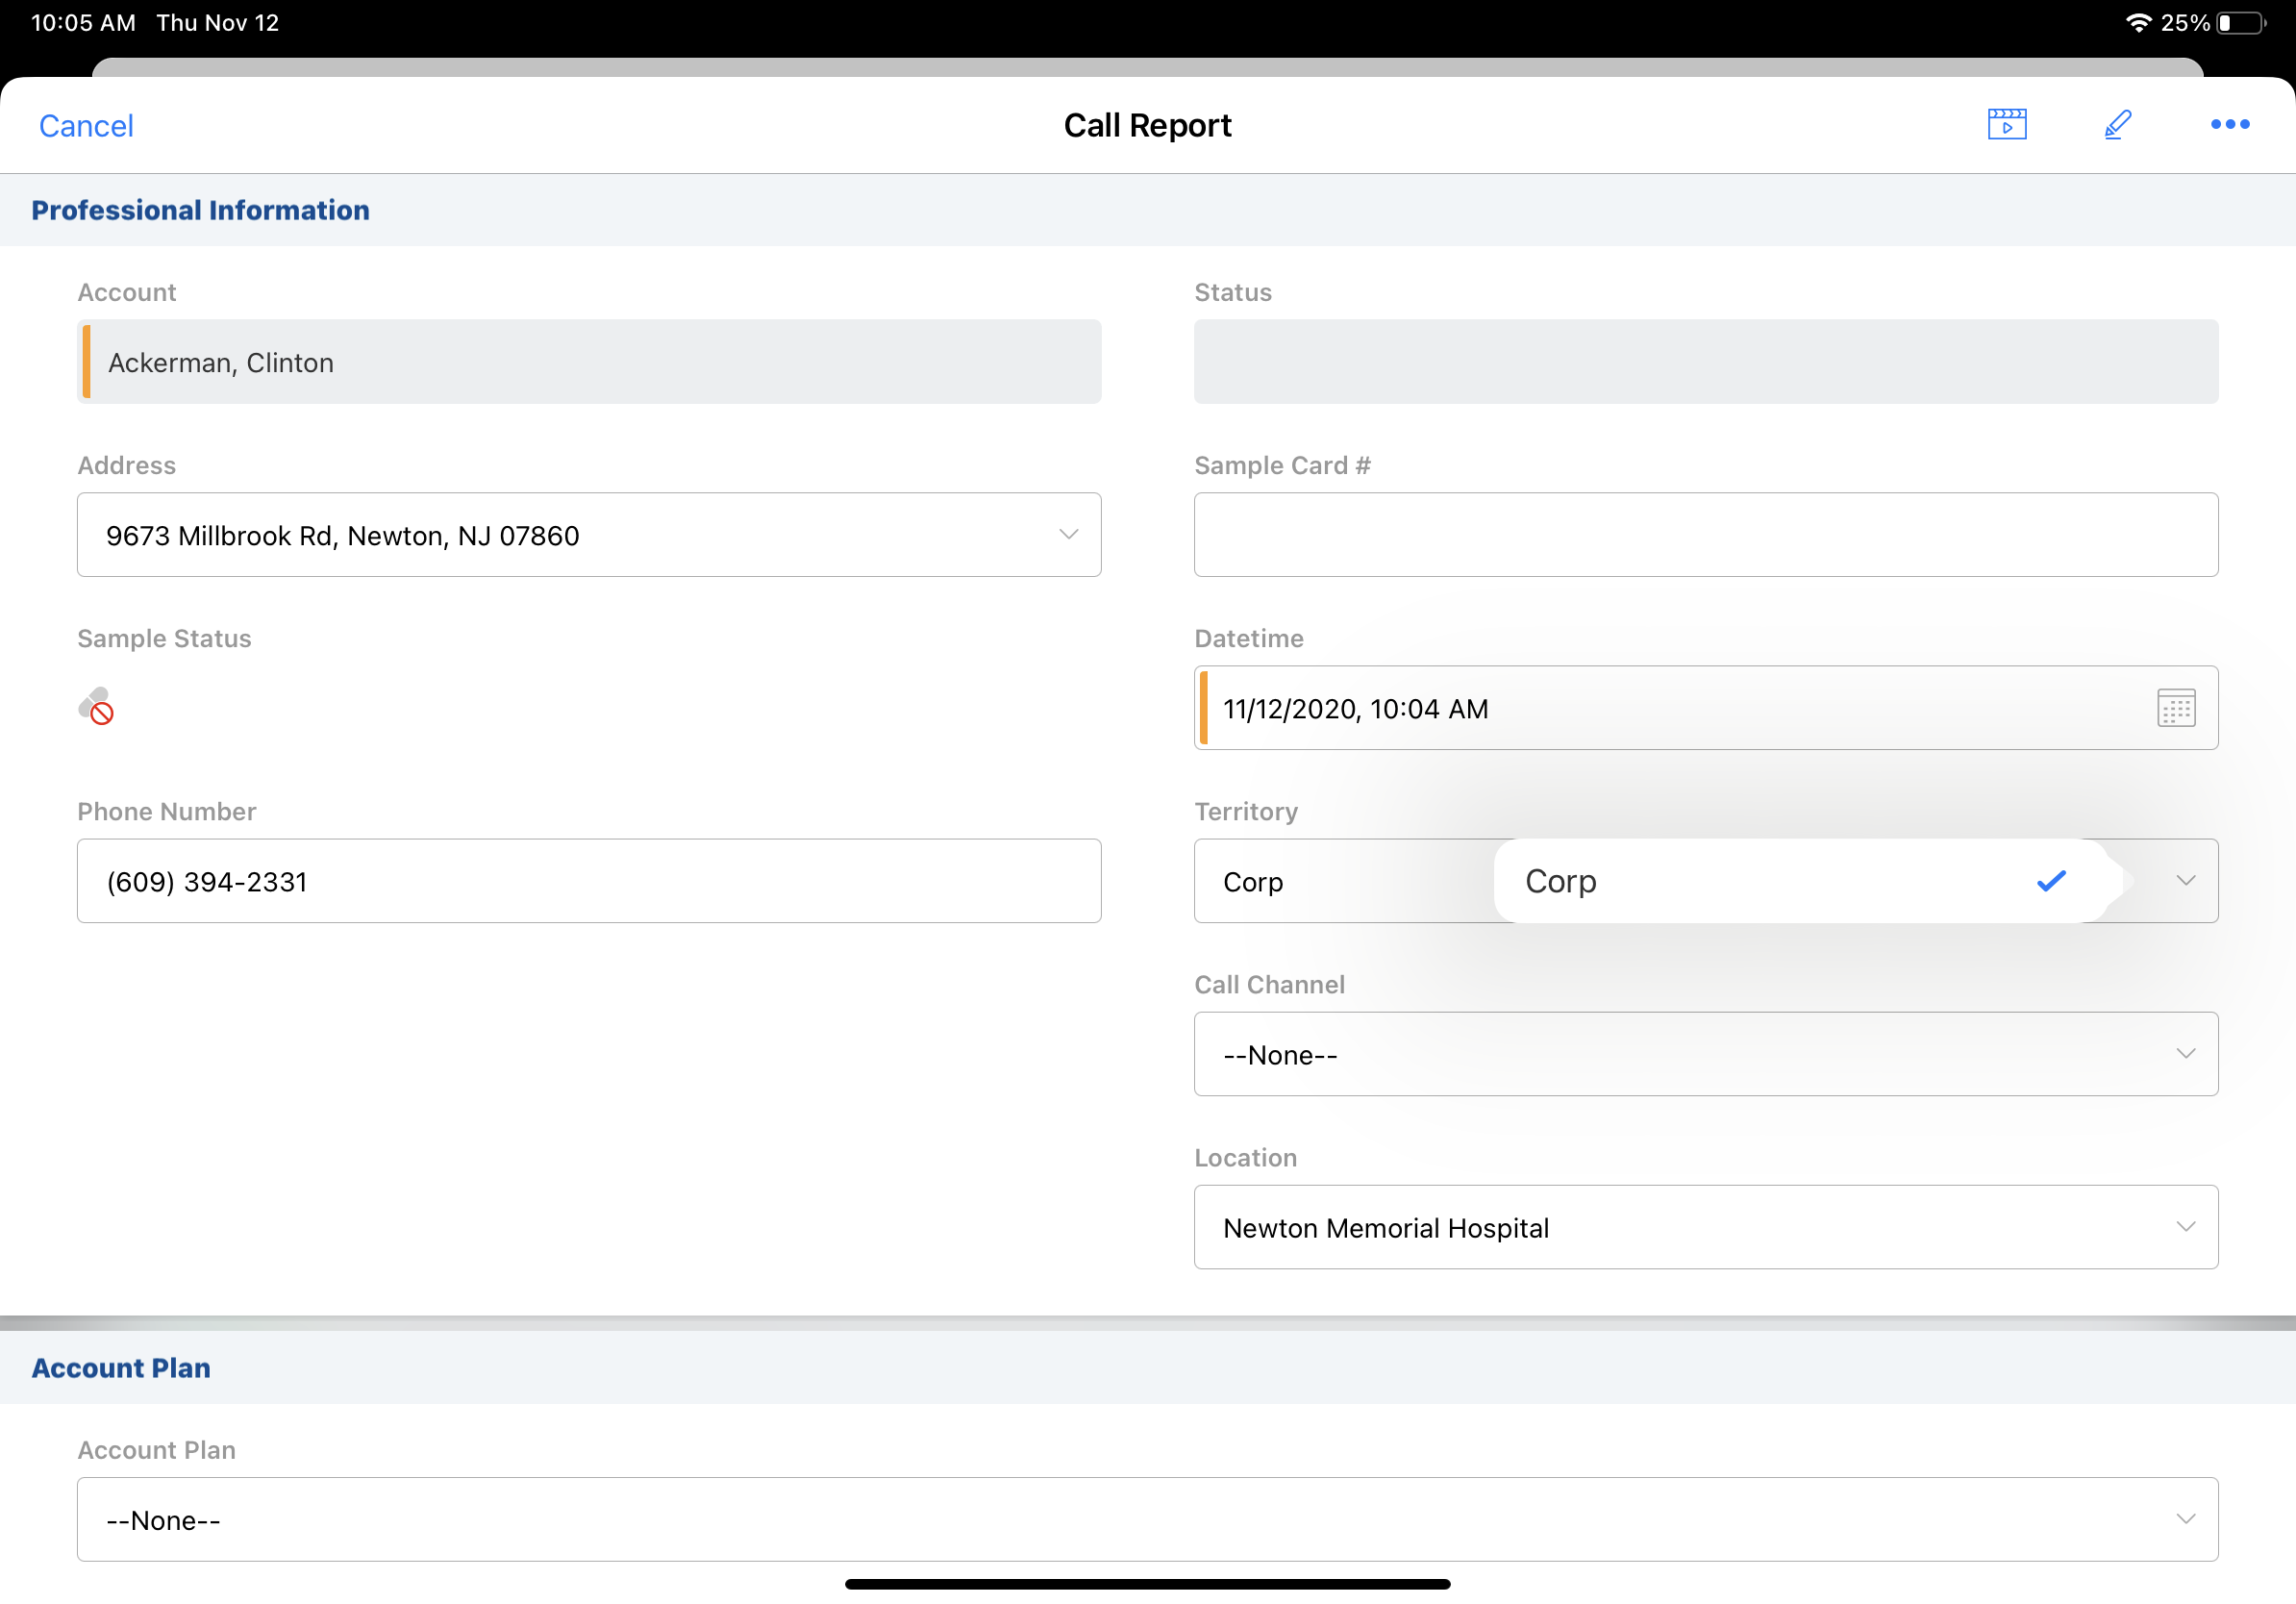
Task: Tap the battery indicator in status bar
Action: [x=2241, y=23]
